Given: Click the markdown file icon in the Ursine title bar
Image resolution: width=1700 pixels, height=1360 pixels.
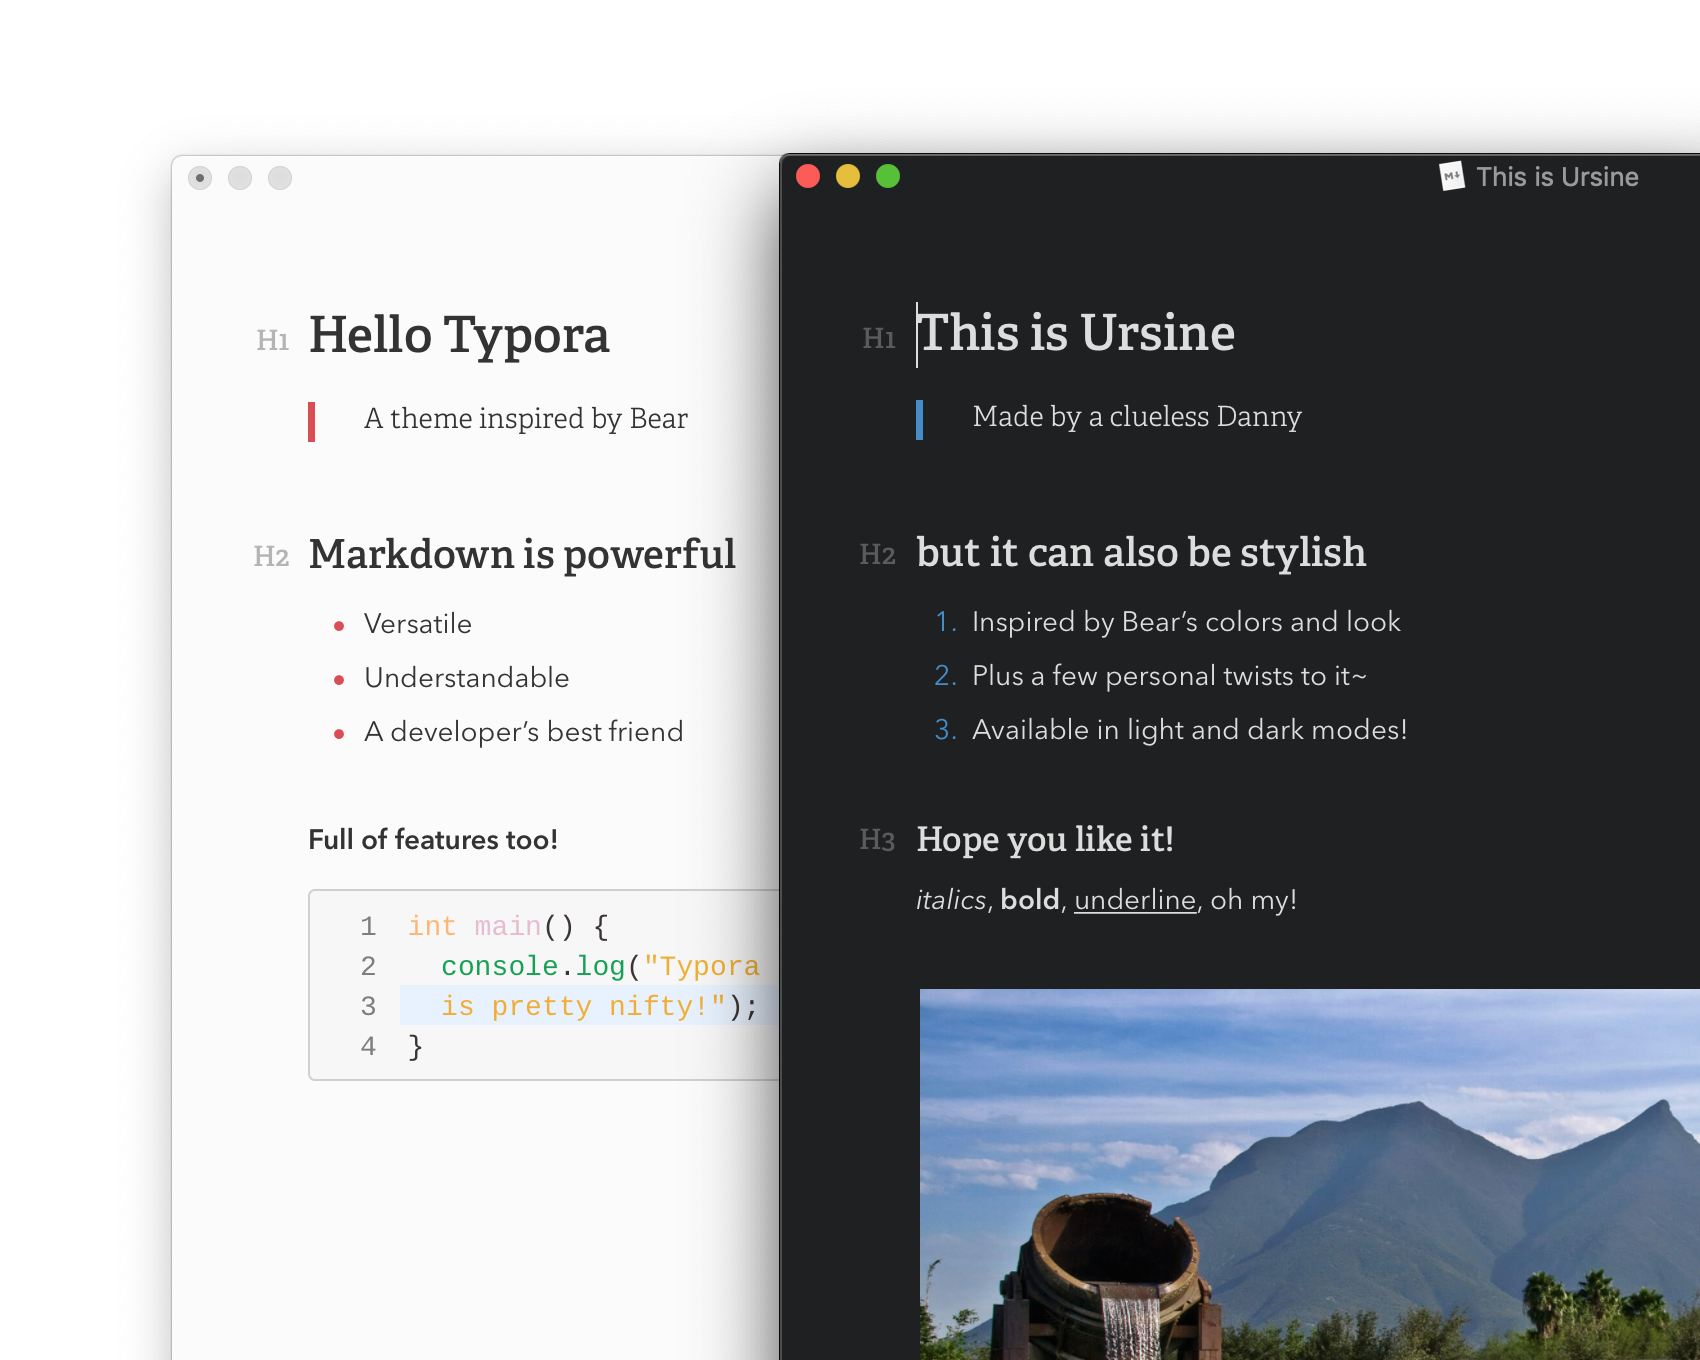Looking at the screenshot, I should pyautogui.click(x=1452, y=177).
